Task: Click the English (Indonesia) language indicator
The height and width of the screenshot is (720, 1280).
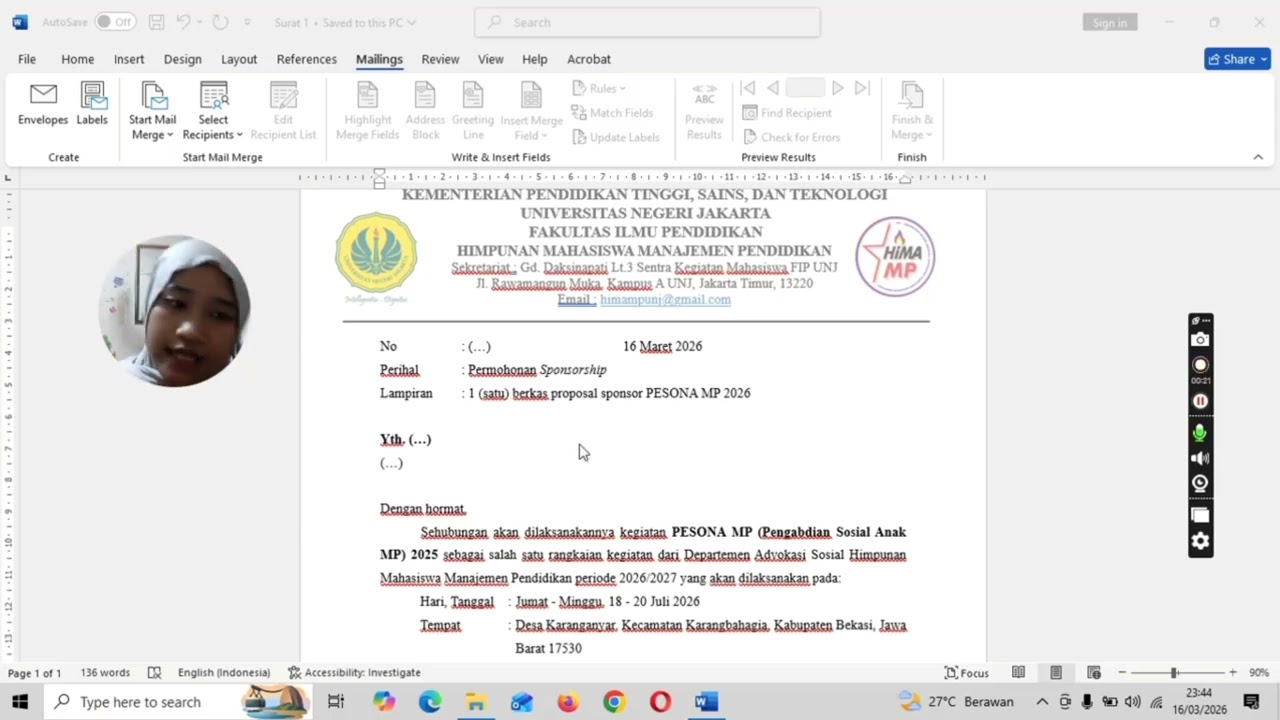Action: point(224,673)
